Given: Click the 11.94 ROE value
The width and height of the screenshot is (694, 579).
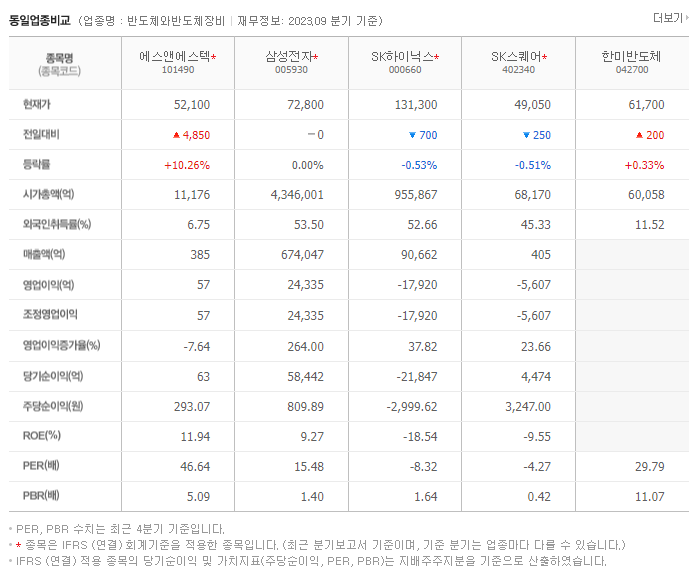Looking at the screenshot, I should [195, 437].
